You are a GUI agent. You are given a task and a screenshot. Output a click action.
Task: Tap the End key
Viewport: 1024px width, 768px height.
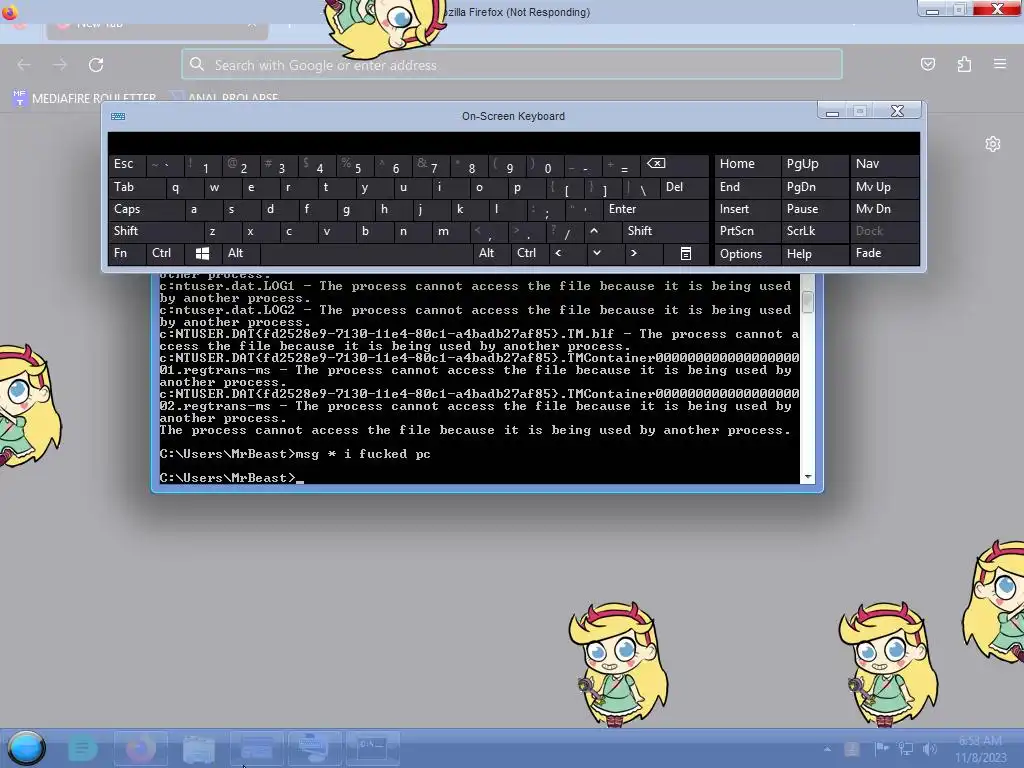[748, 187]
